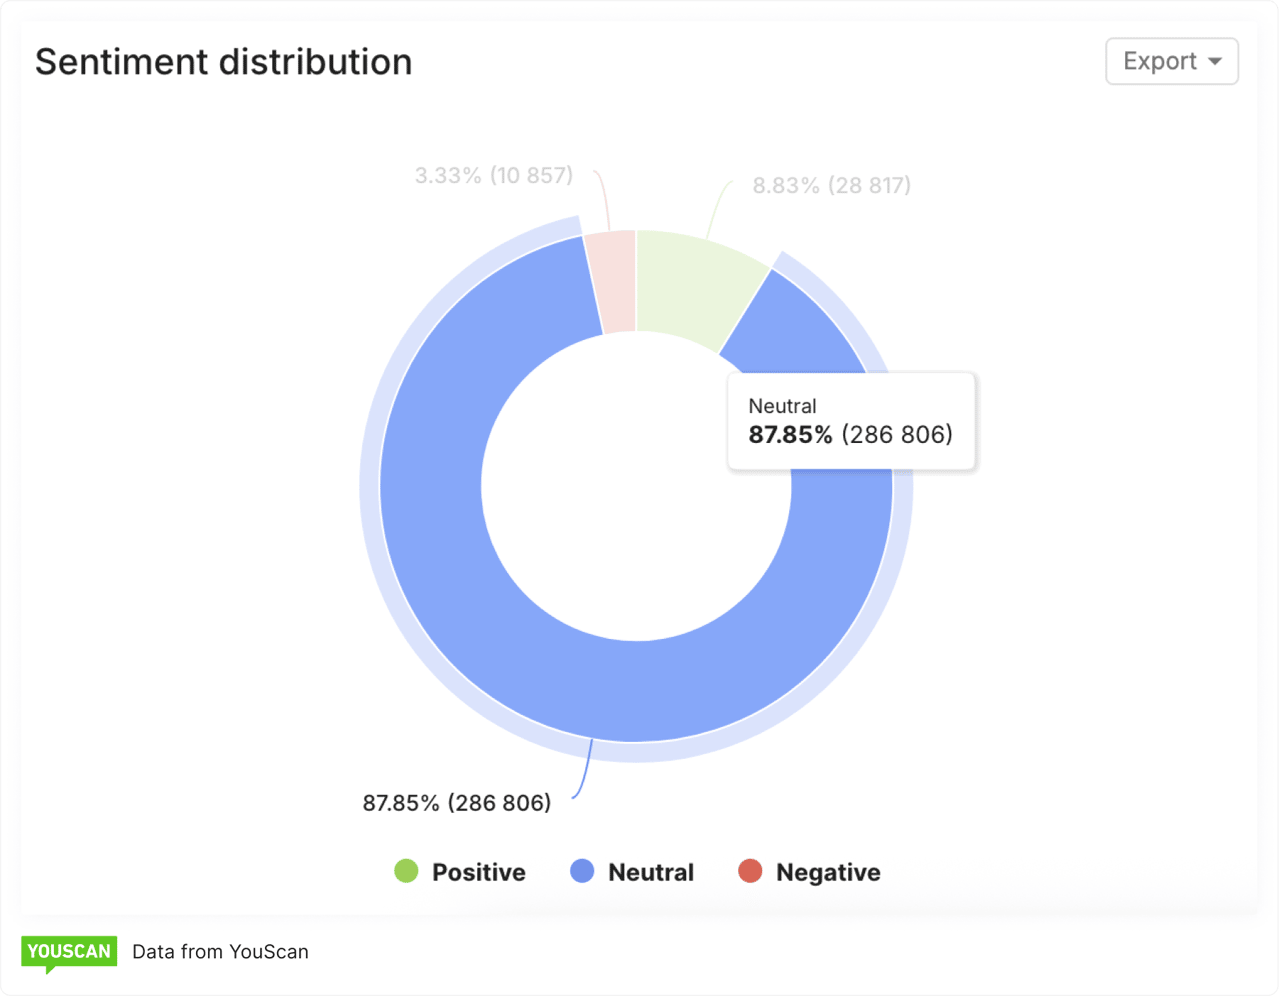Click the green Positive legend dot

pos(406,871)
